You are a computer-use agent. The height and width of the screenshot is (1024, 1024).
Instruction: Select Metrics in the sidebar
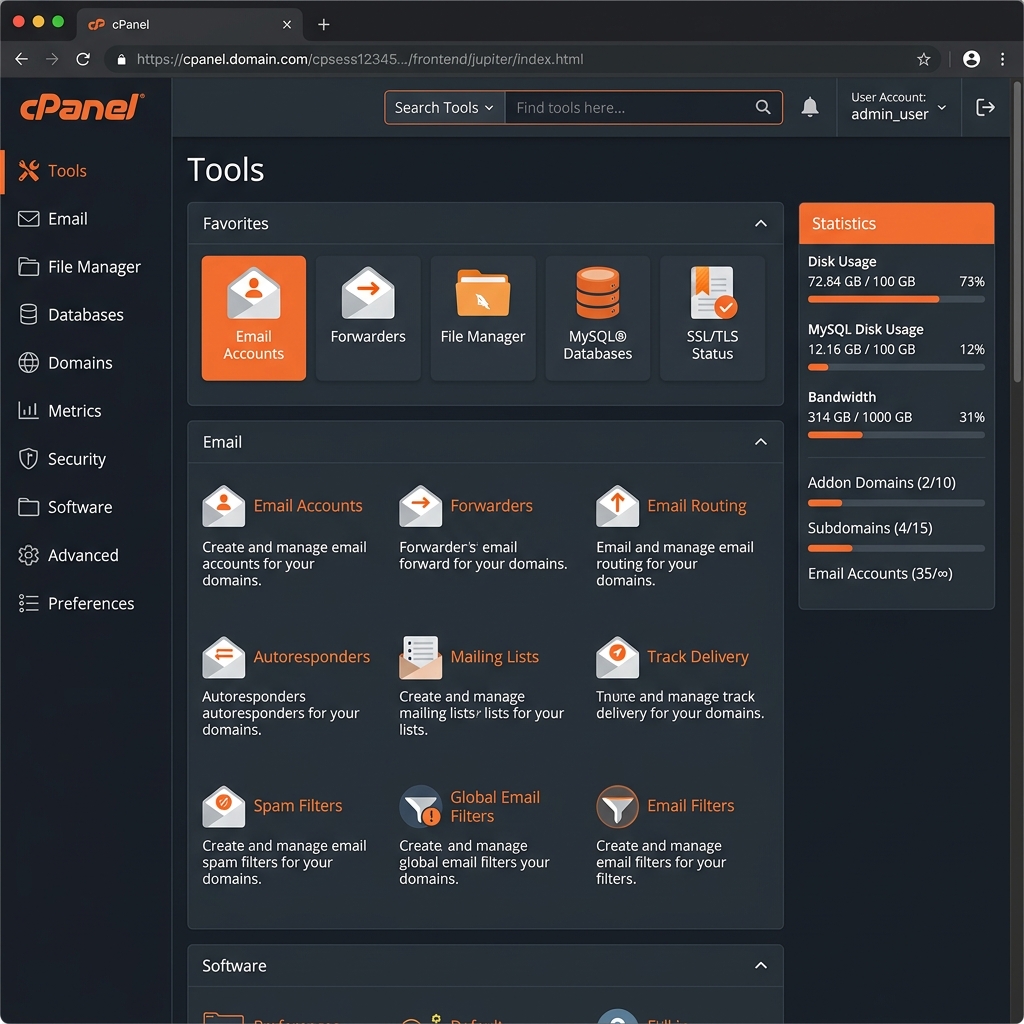point(86,411)
